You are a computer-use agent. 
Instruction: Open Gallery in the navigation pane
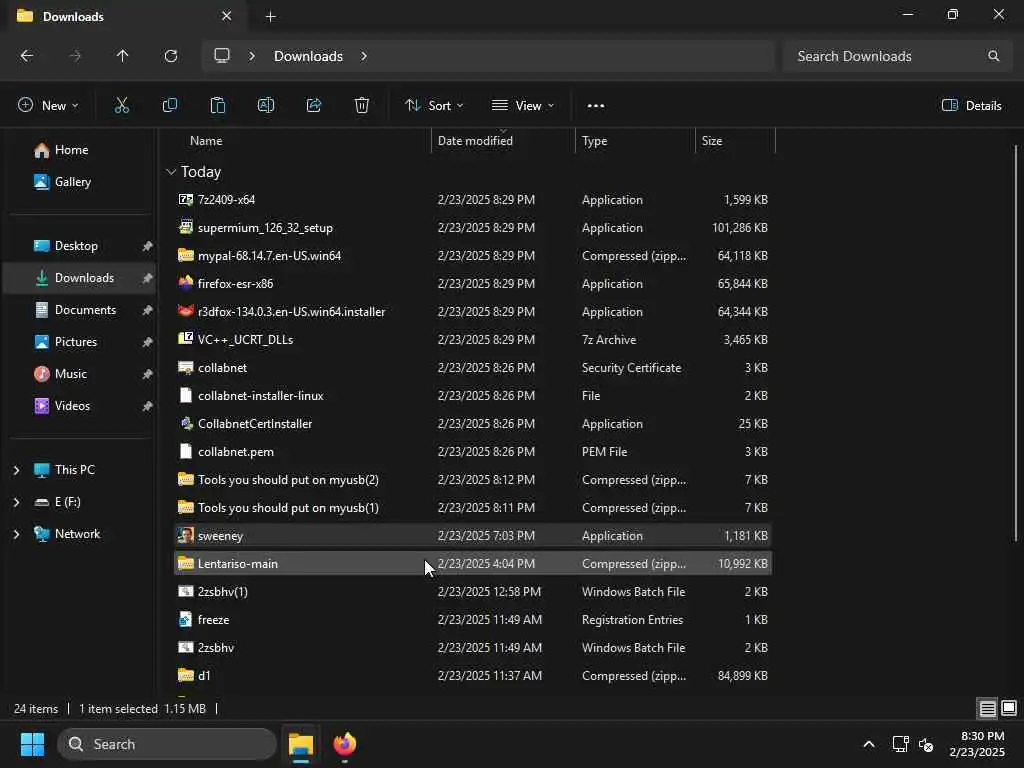pyautogui.click(x=63, y=182)
